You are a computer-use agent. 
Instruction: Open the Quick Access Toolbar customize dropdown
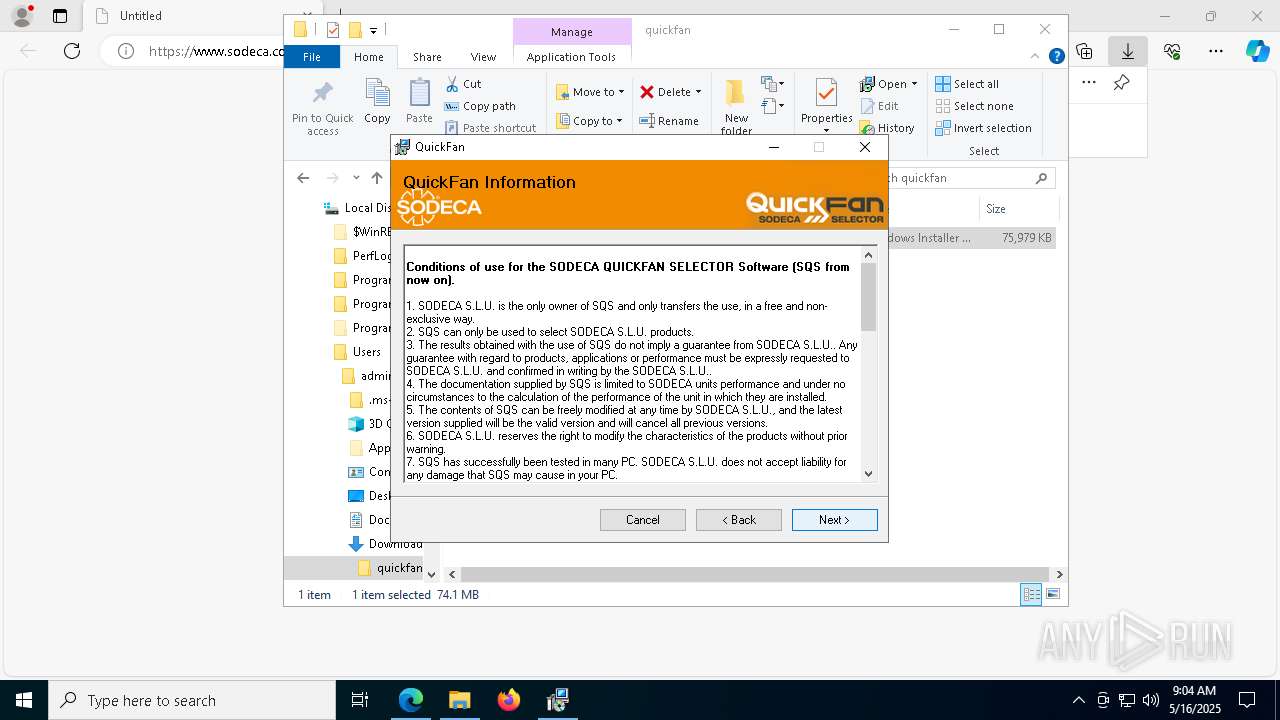tap(374, 30)
